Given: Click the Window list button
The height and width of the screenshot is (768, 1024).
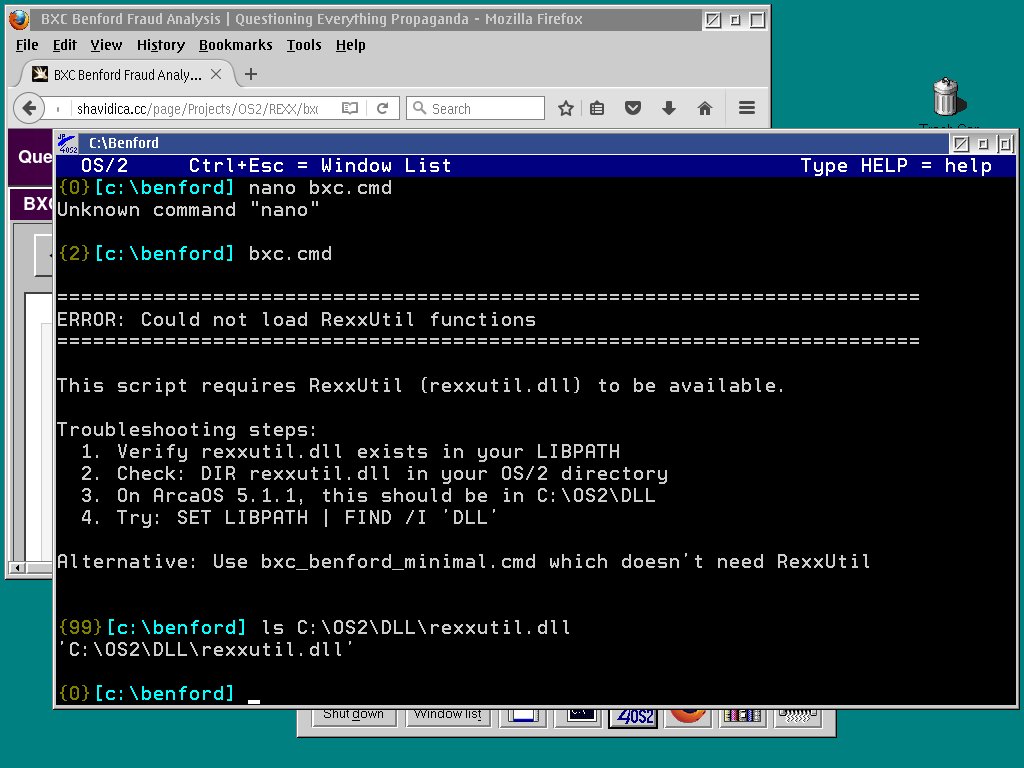Looking at the screenshot, I should click(x=447, y=714).
